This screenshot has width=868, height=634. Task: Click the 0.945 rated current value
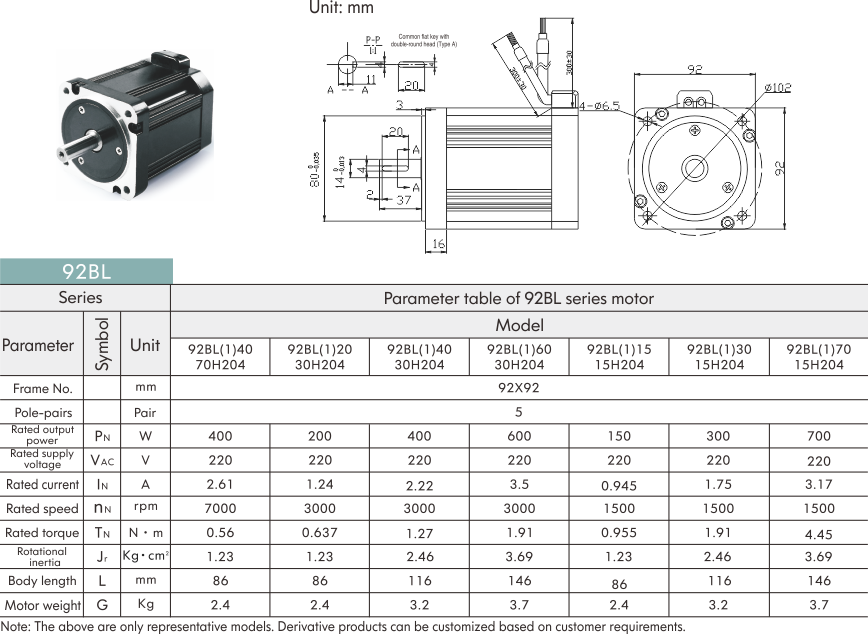coord(619,485)
